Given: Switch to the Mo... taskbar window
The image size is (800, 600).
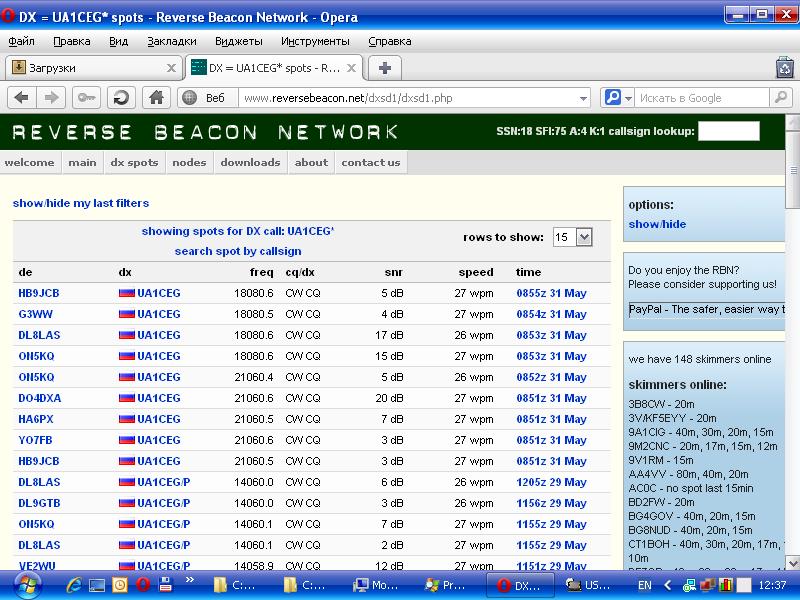Looking at the screenshot, I should click(x=376, y=585).
